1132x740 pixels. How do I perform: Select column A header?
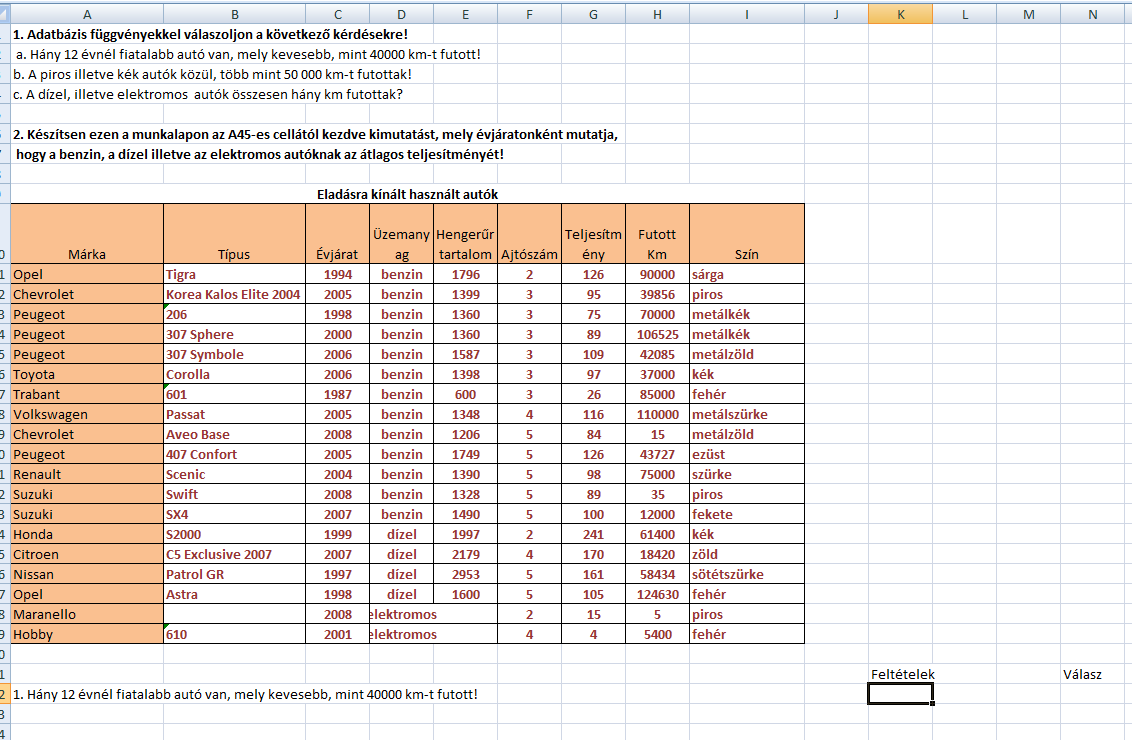[87, 14]
